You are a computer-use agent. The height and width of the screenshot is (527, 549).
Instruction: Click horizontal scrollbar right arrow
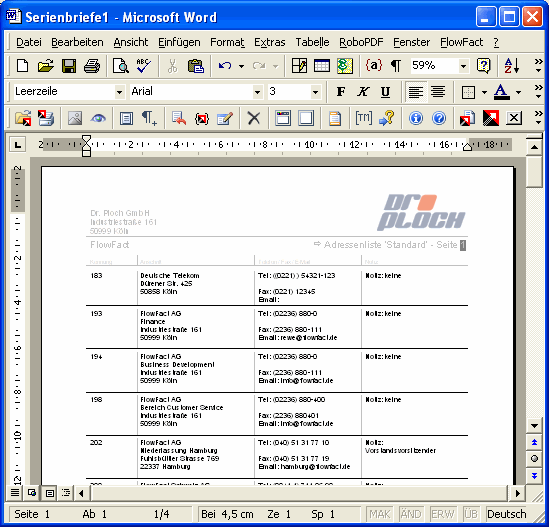(x=517, y=493)
